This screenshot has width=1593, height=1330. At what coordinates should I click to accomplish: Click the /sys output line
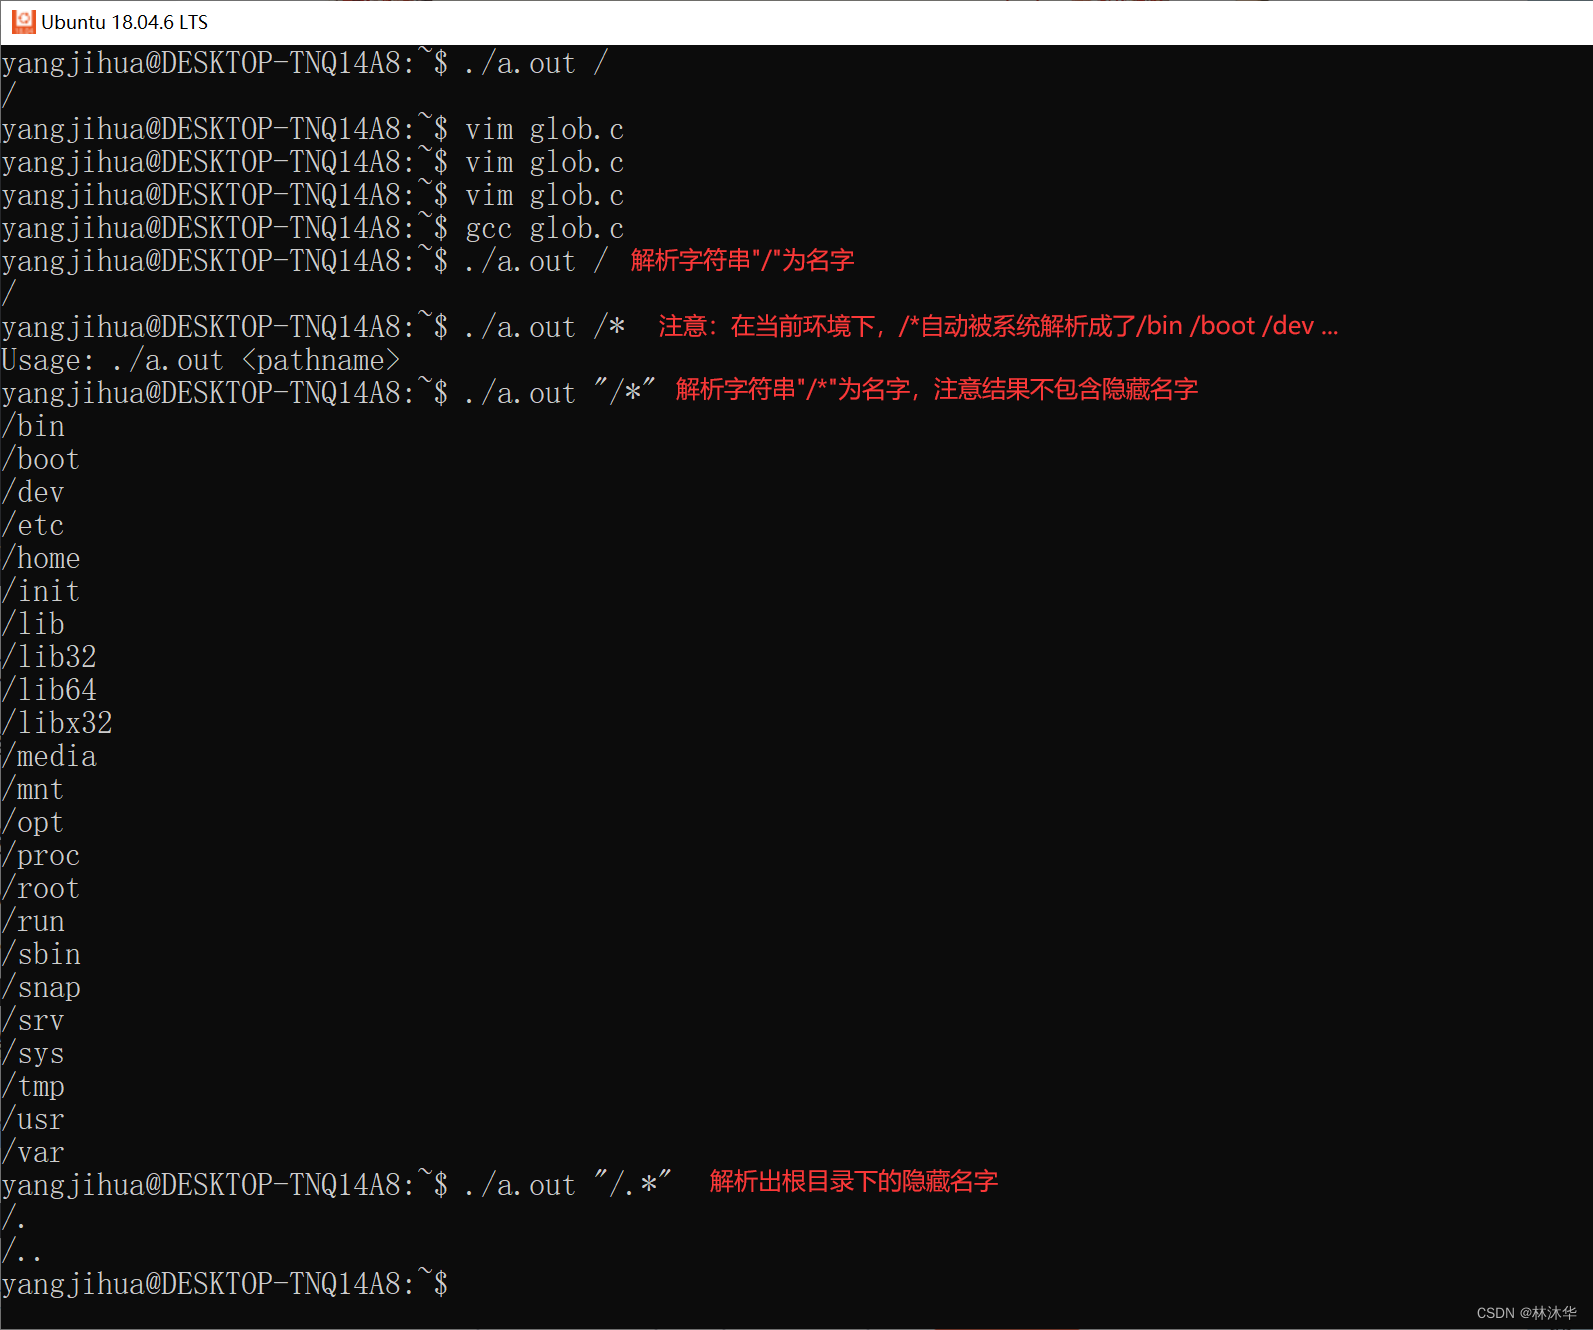(x=33, y=1054)
